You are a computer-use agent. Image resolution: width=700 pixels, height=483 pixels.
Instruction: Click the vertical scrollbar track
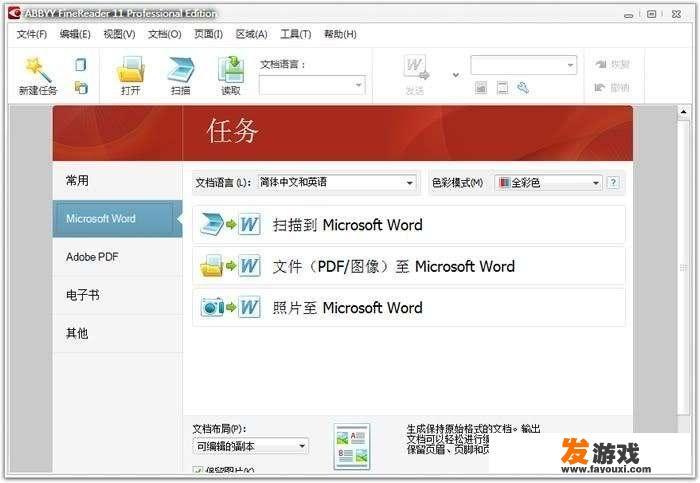pyautogui.click(x=683, y=268)
